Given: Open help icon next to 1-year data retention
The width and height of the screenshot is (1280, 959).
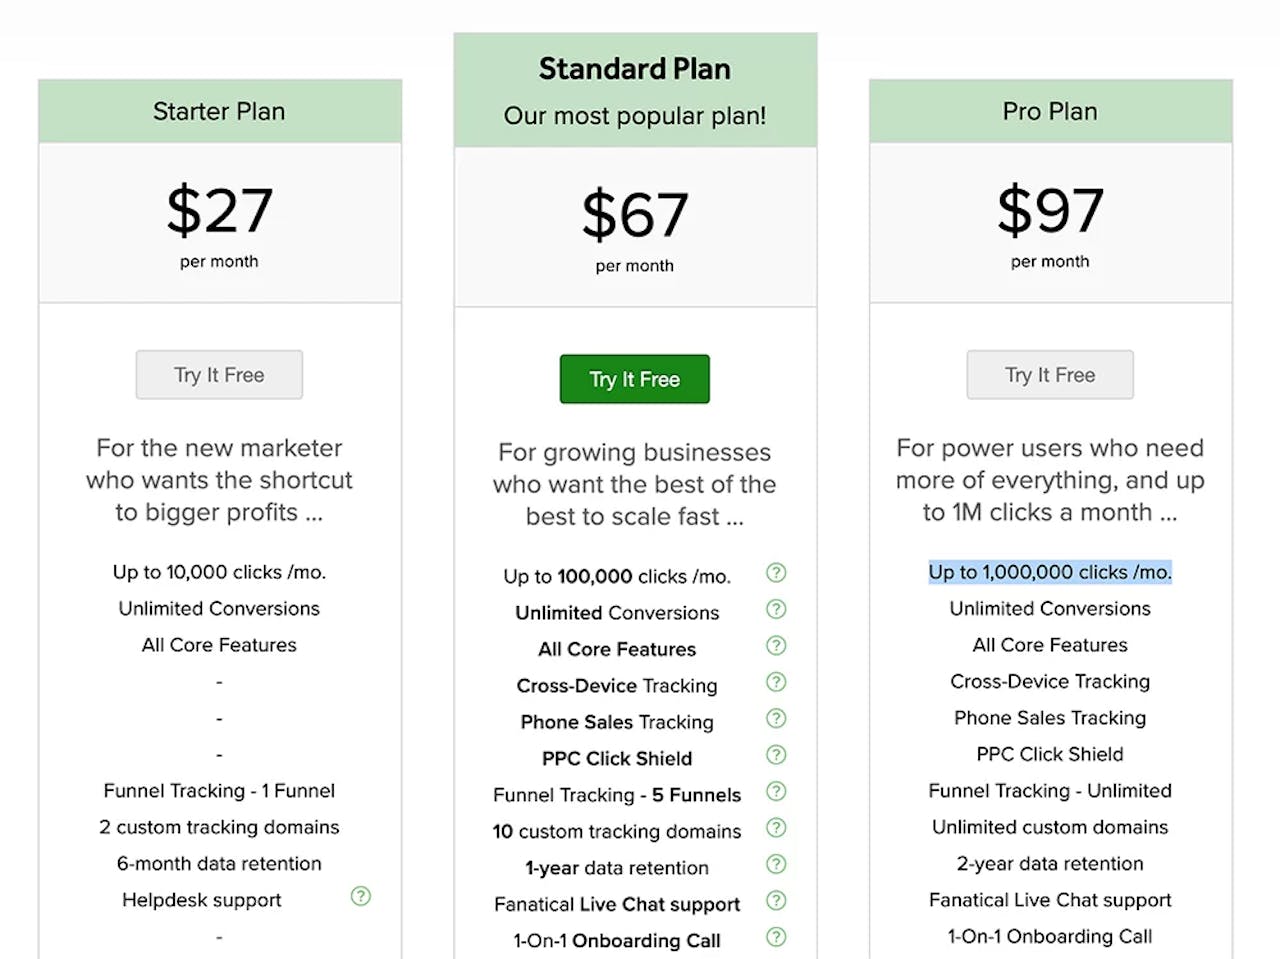Looking at the screenshot, I should coord(776,864).
